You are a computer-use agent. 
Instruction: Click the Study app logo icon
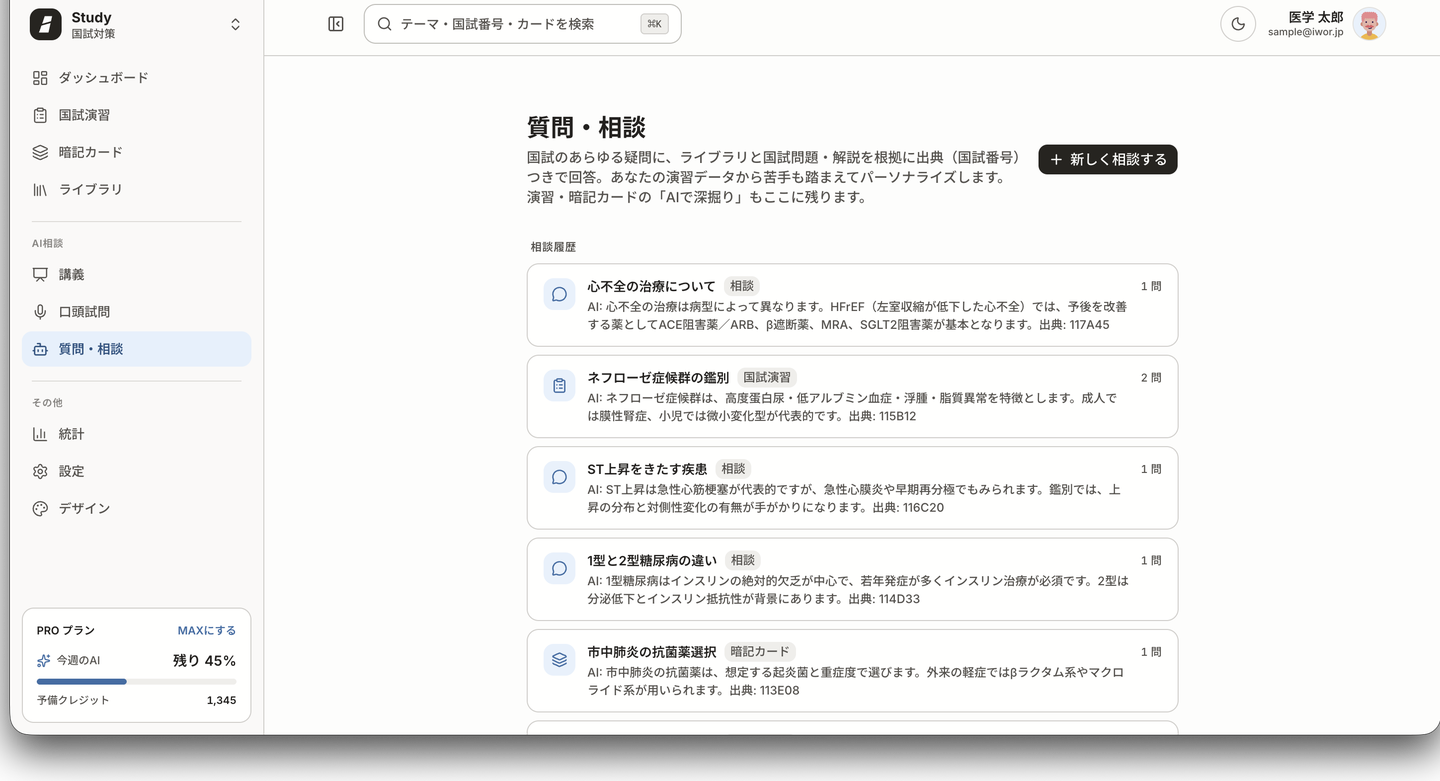pos(46,24)
